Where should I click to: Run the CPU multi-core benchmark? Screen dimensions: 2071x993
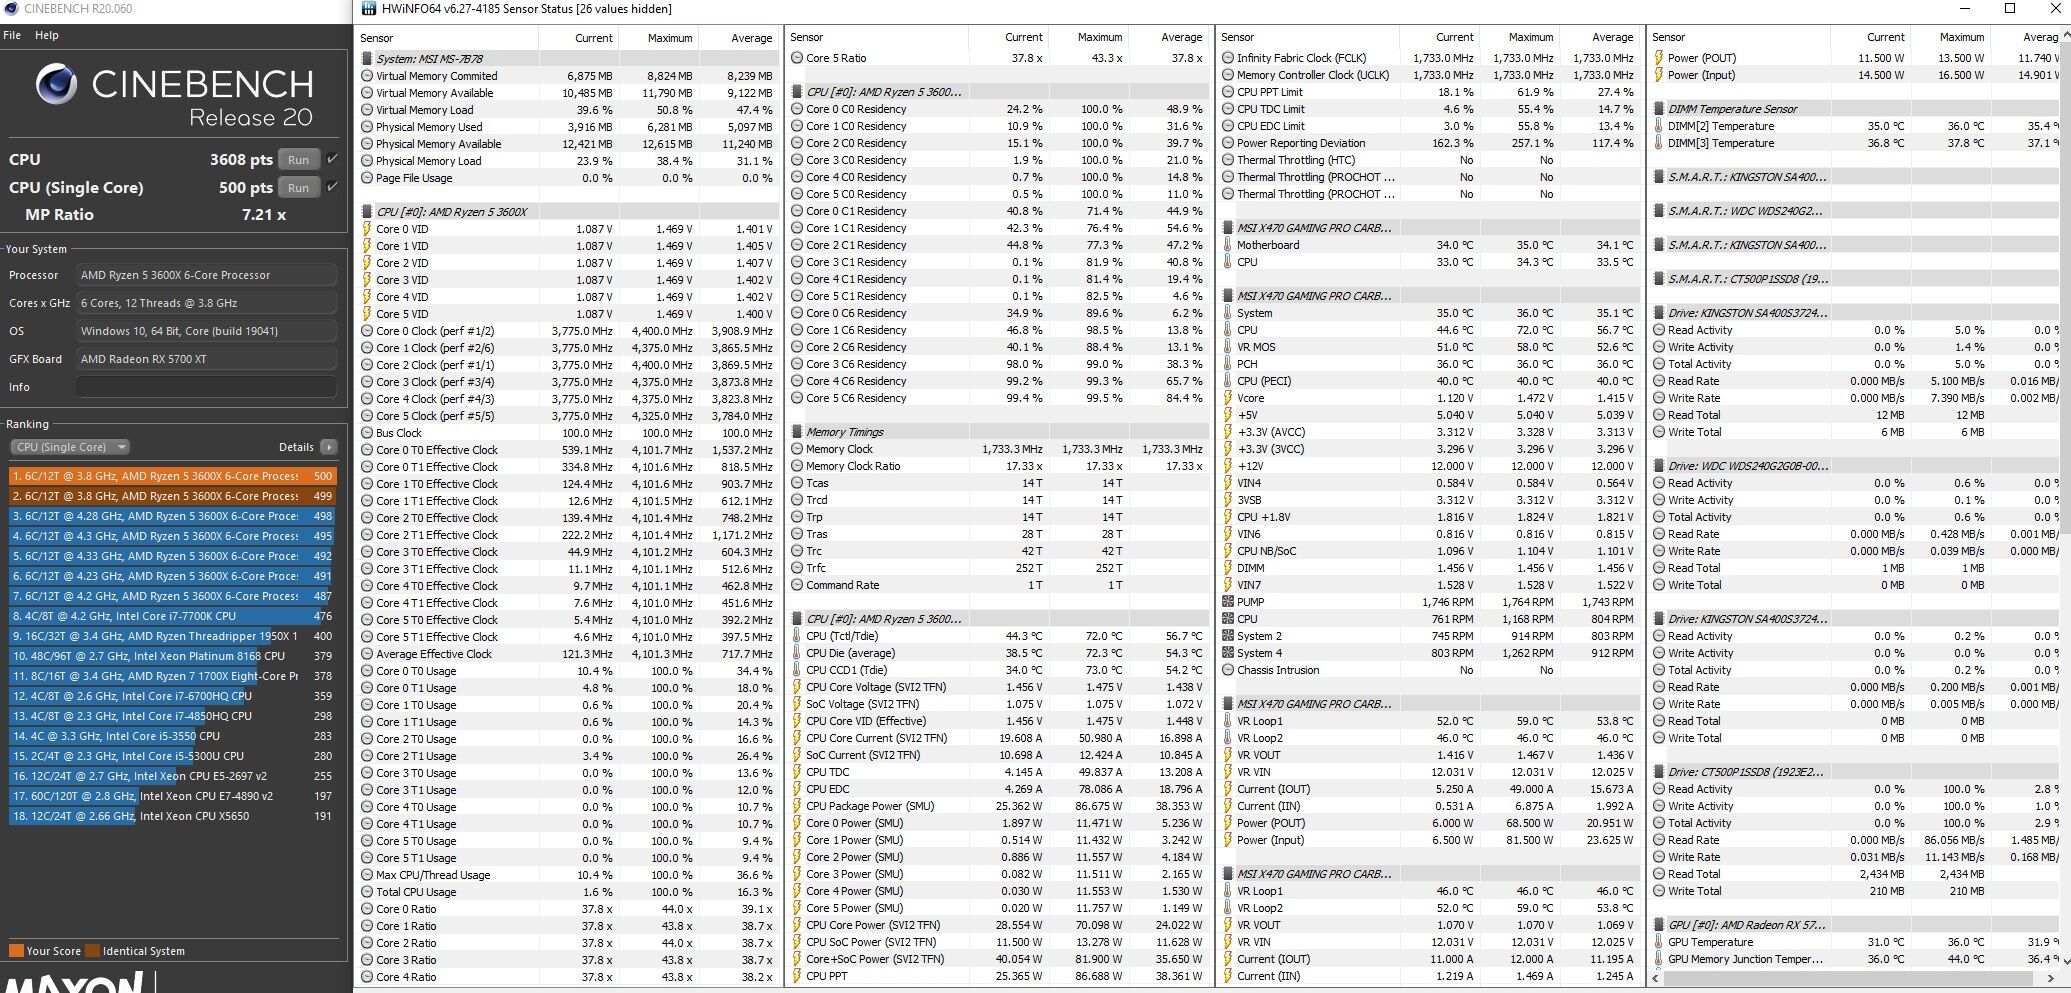298,159
